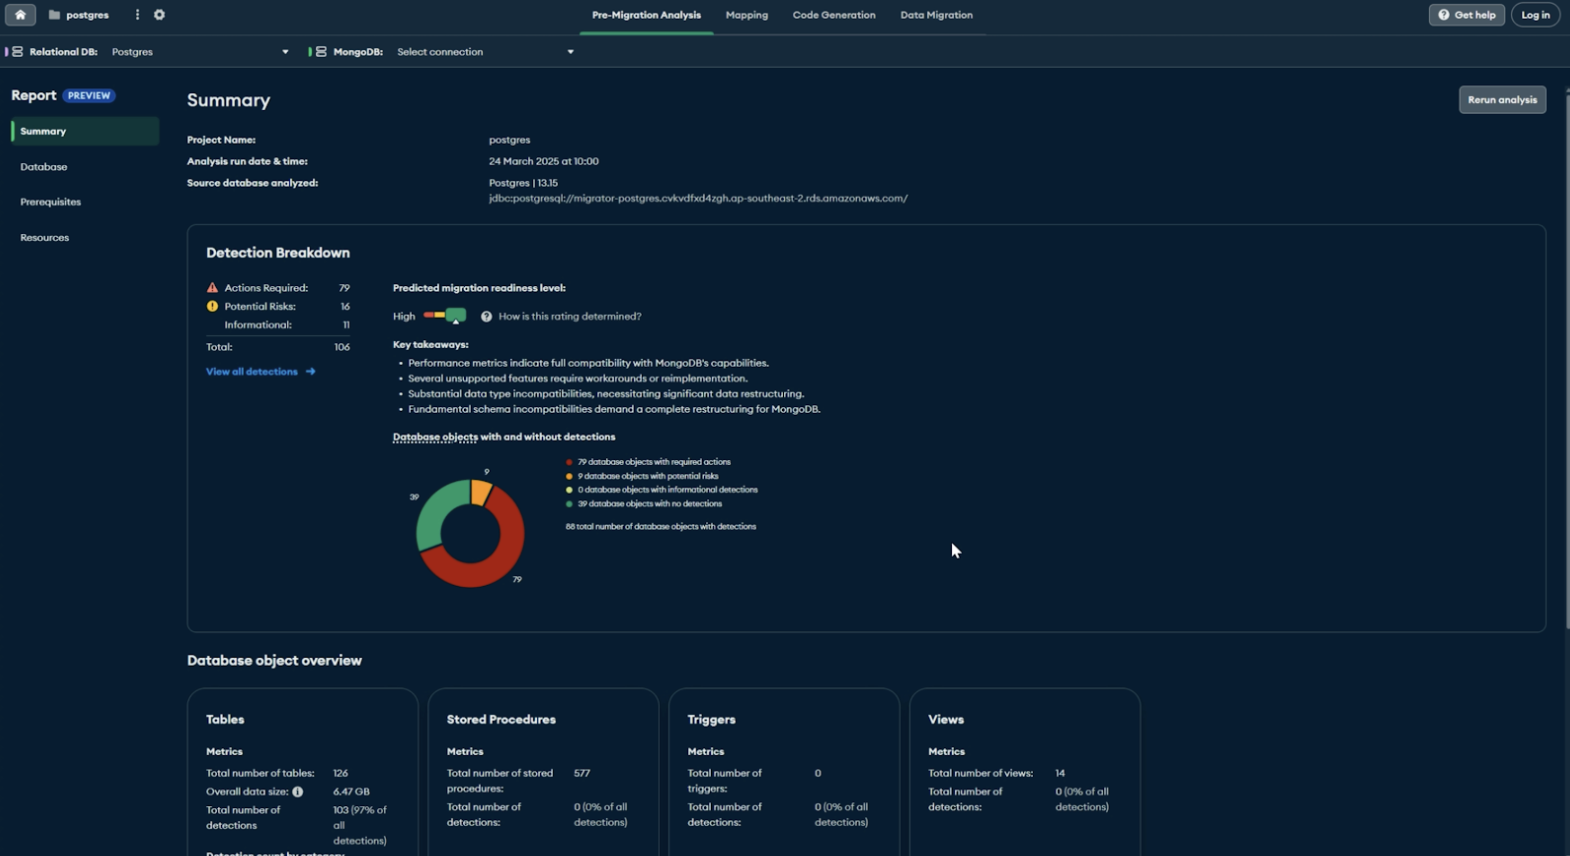Click How is this rating determined link

coord(570,316)
